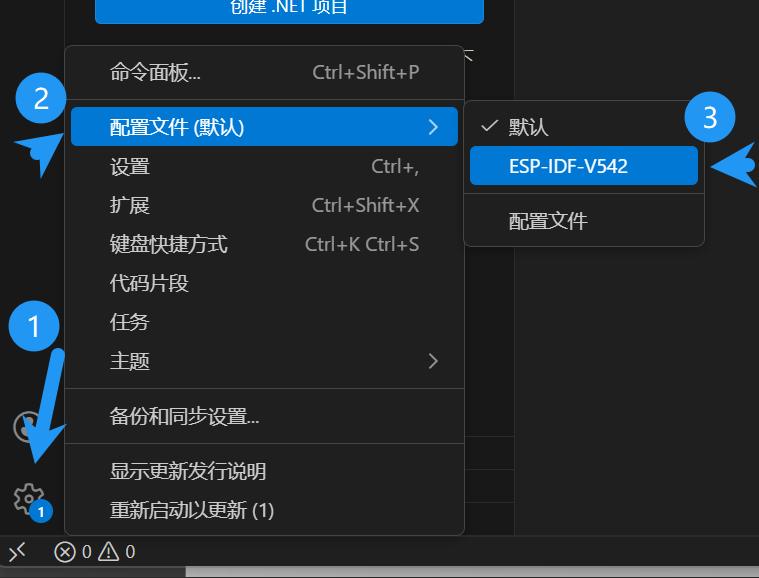Screen dimensions: 759x578
Task: Choose 扩展 in the menu
Action: click(x=264, y=205)
